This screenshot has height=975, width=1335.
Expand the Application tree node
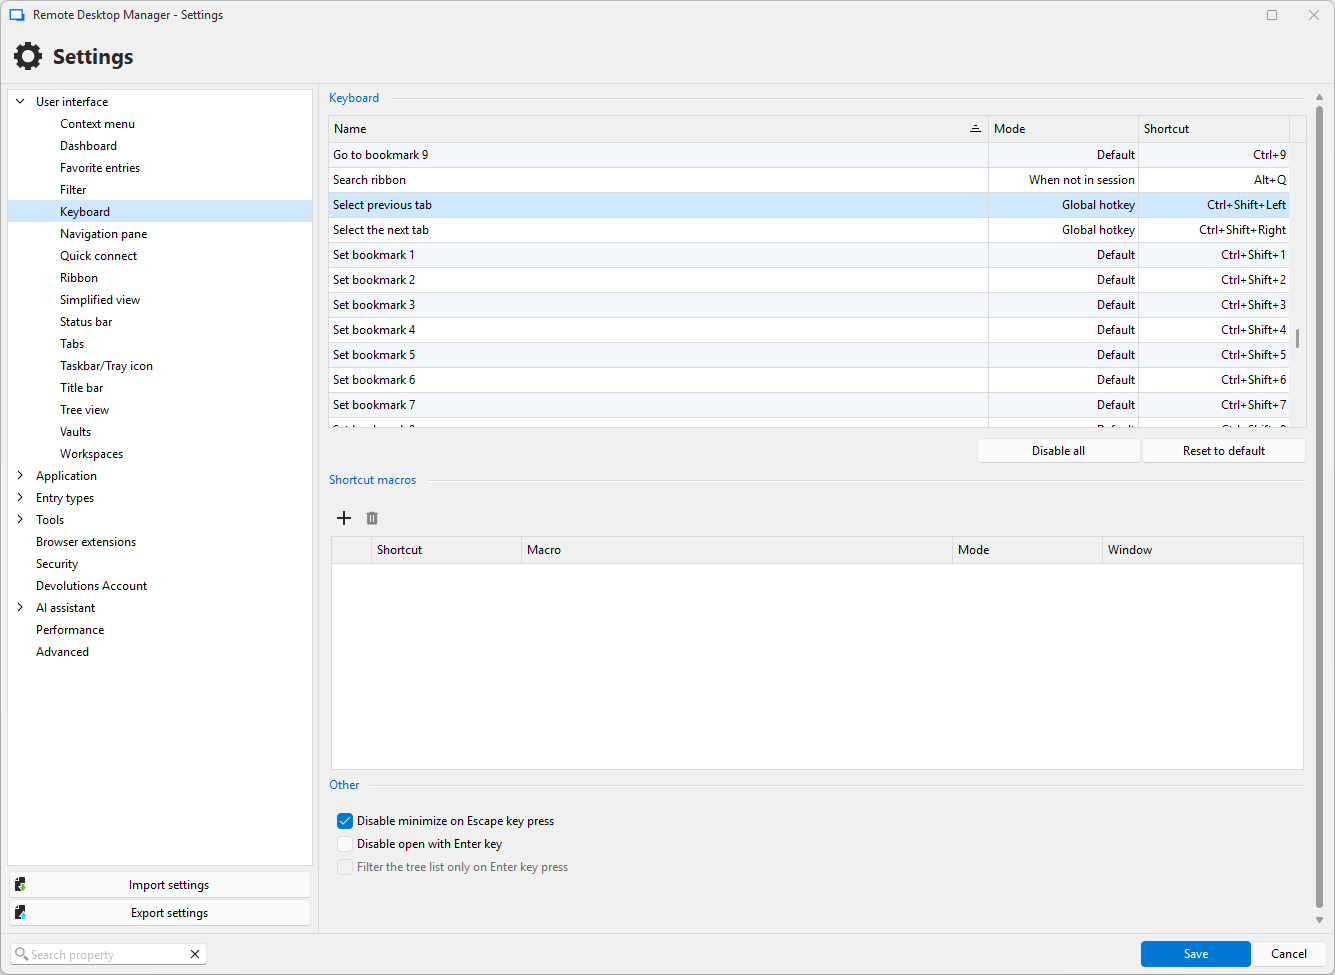click(x=20, y=476)
